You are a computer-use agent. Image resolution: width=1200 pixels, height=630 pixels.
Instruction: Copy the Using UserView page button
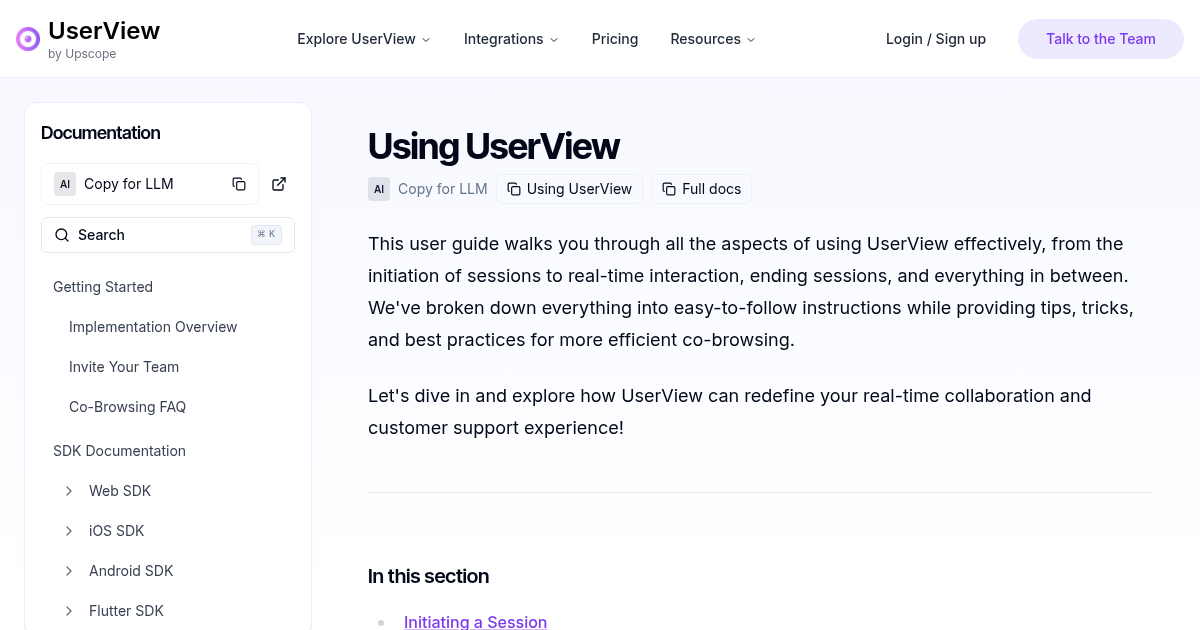tap(570, 189)
